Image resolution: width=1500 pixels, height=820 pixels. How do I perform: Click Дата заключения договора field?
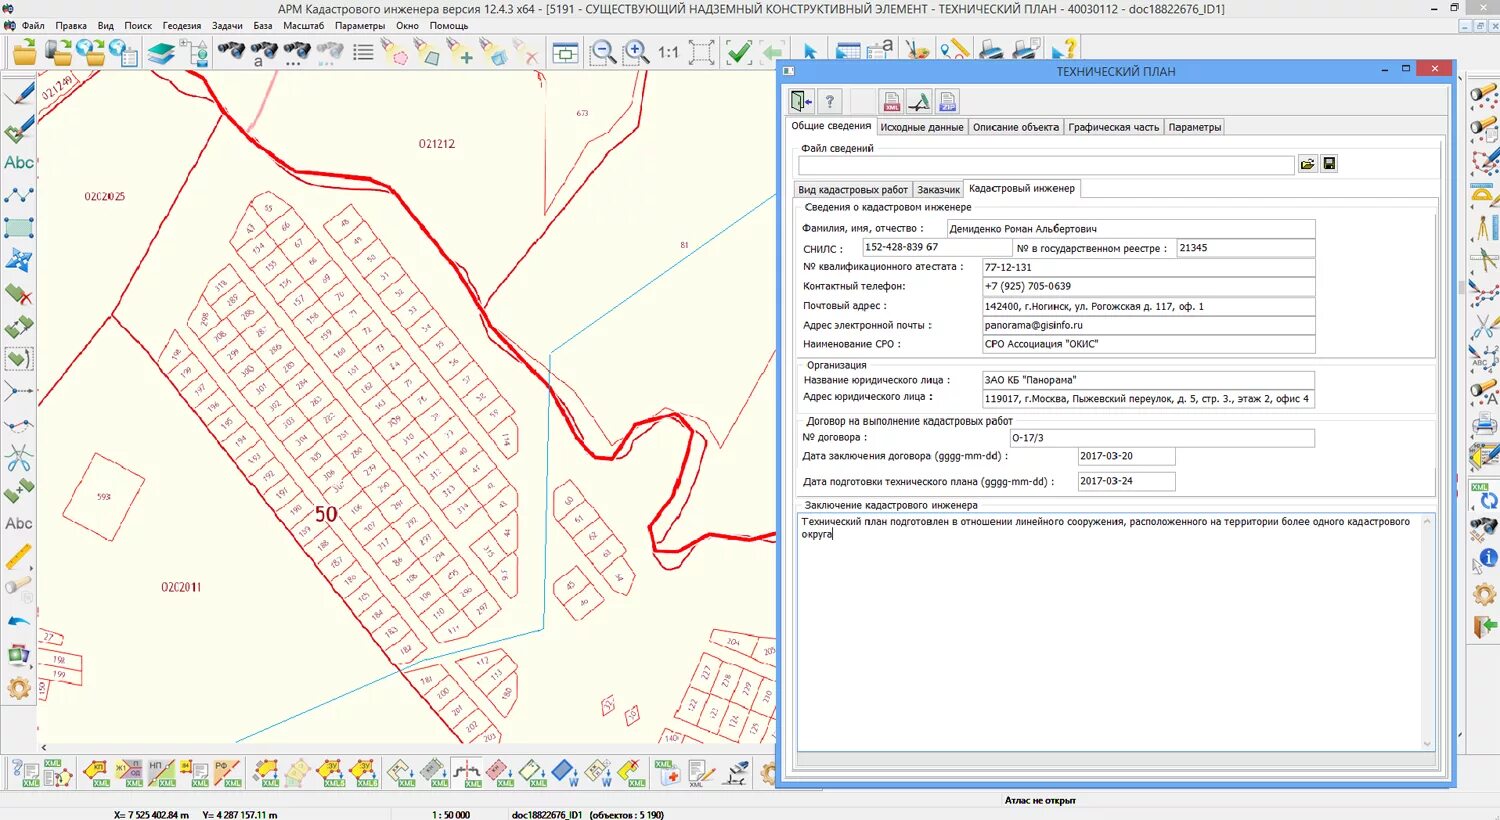[x=1126, y=456]
